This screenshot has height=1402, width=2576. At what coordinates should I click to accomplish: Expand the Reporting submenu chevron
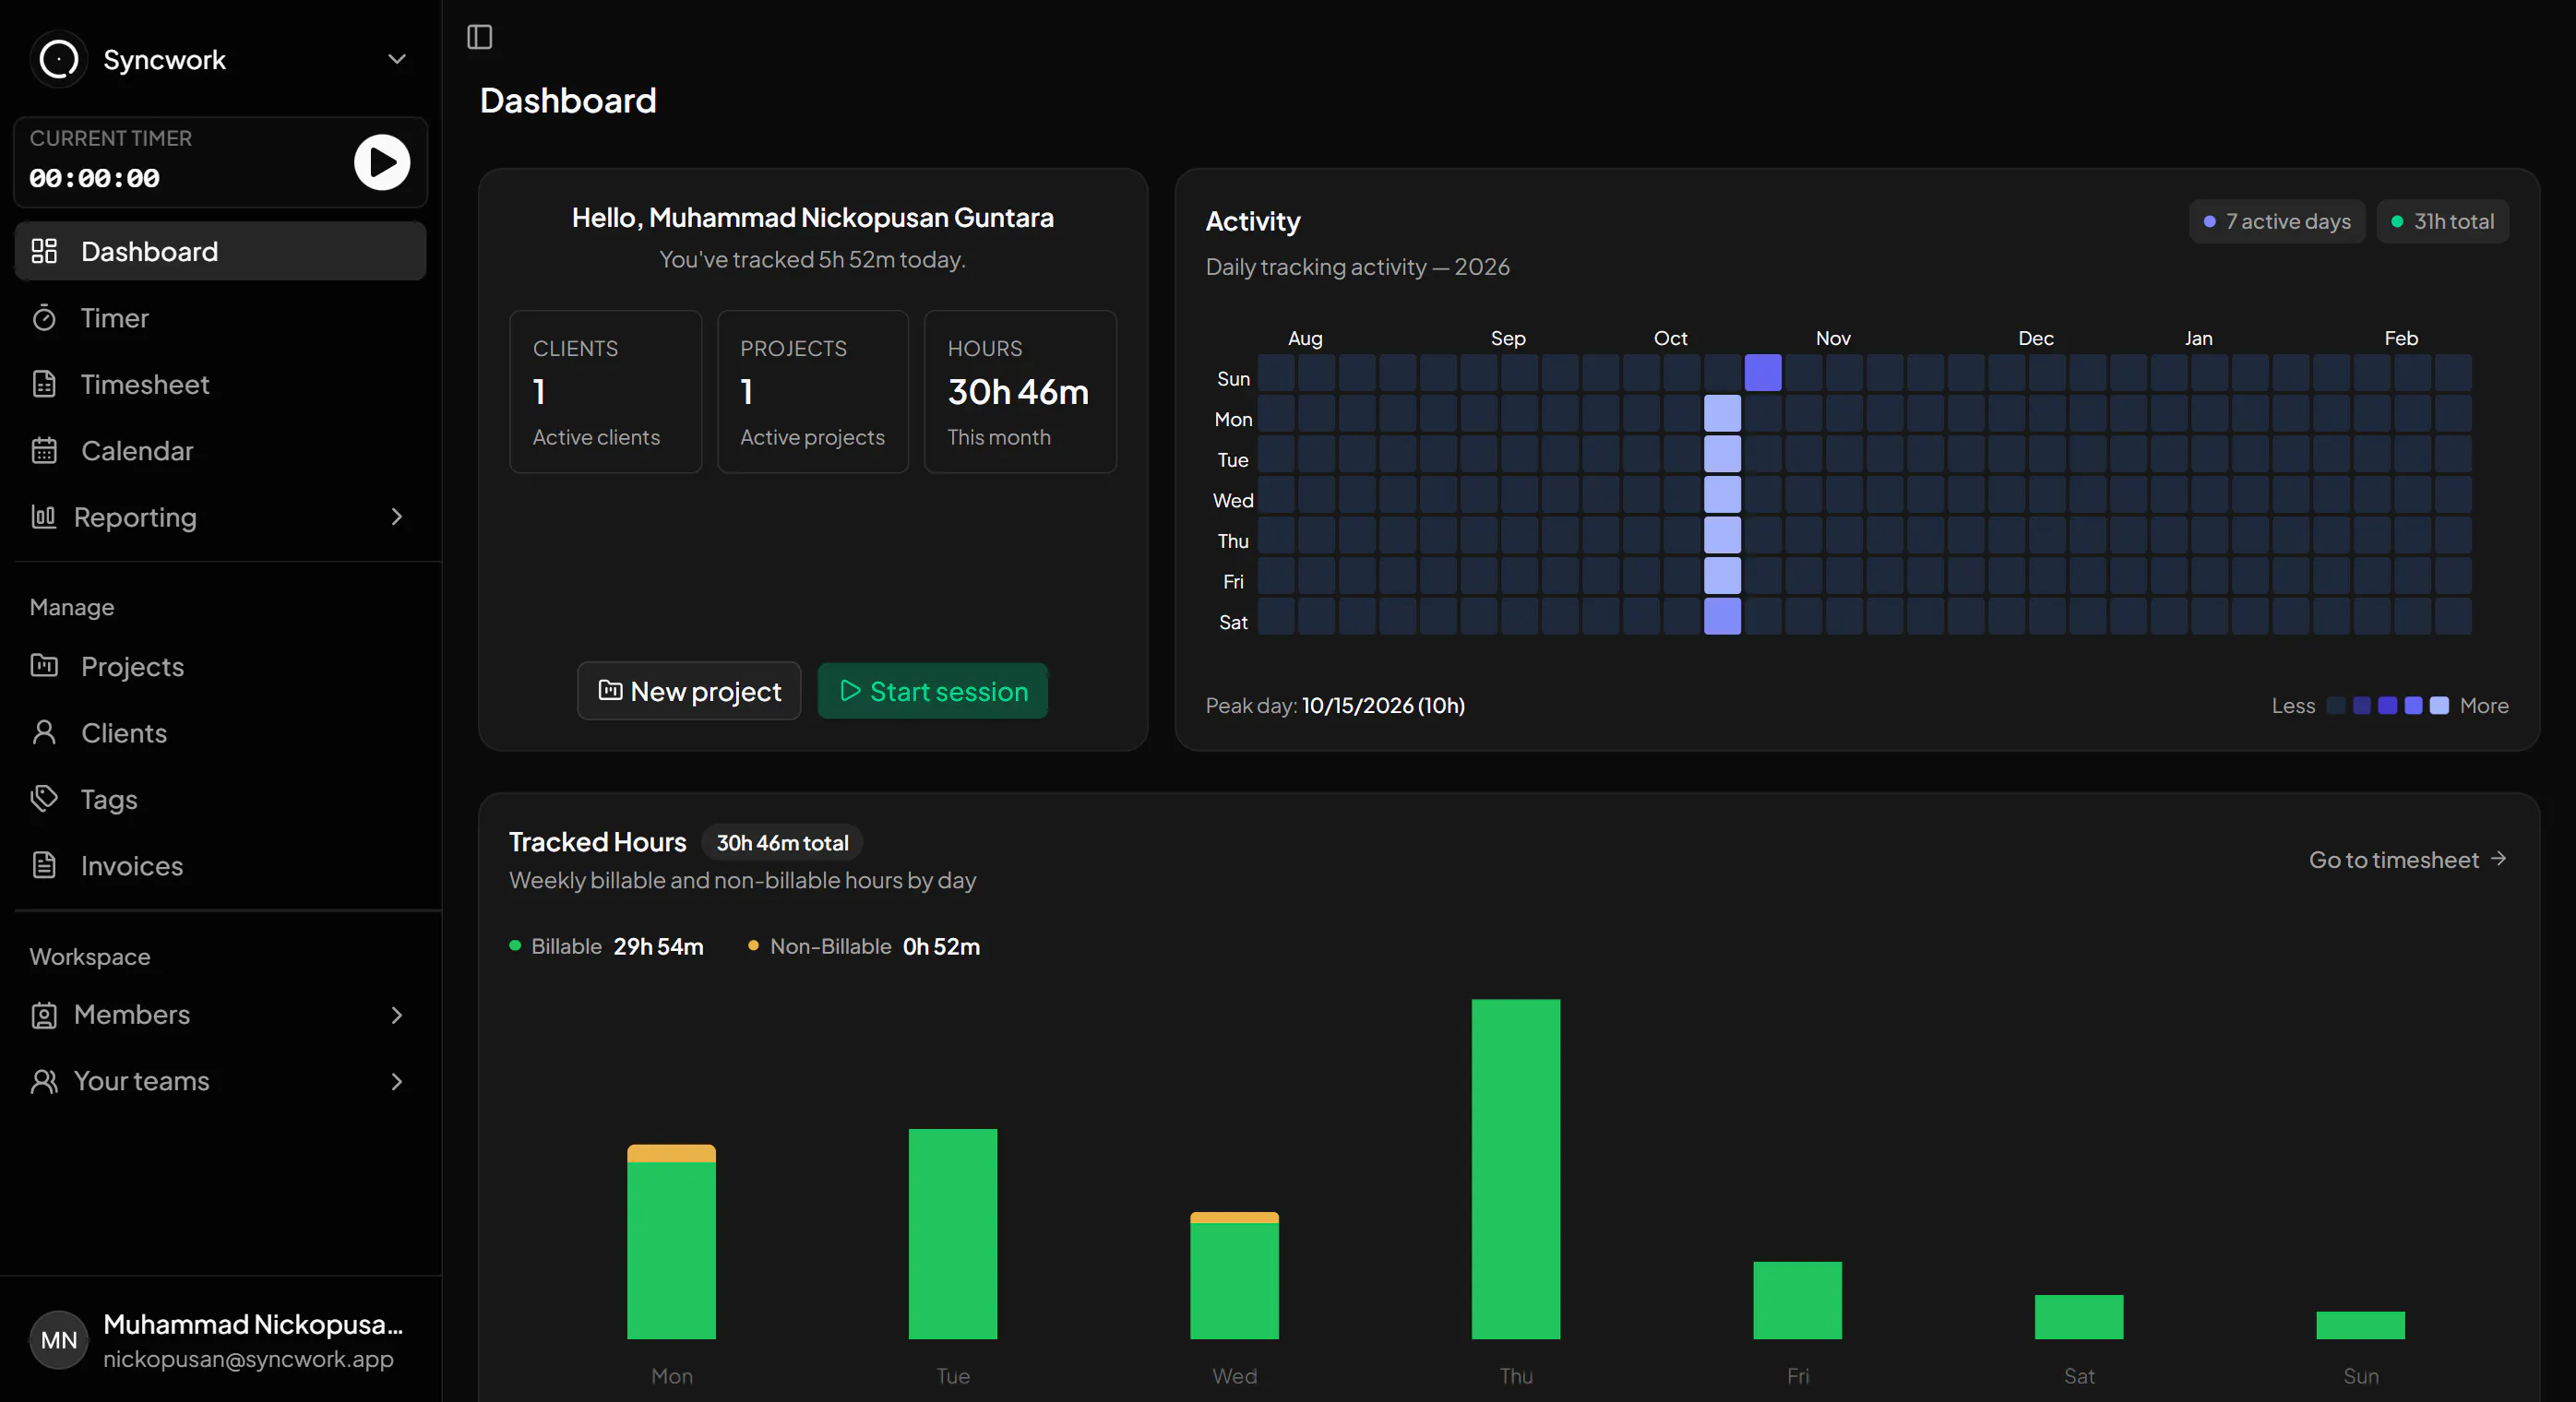[x=397, y=517]
